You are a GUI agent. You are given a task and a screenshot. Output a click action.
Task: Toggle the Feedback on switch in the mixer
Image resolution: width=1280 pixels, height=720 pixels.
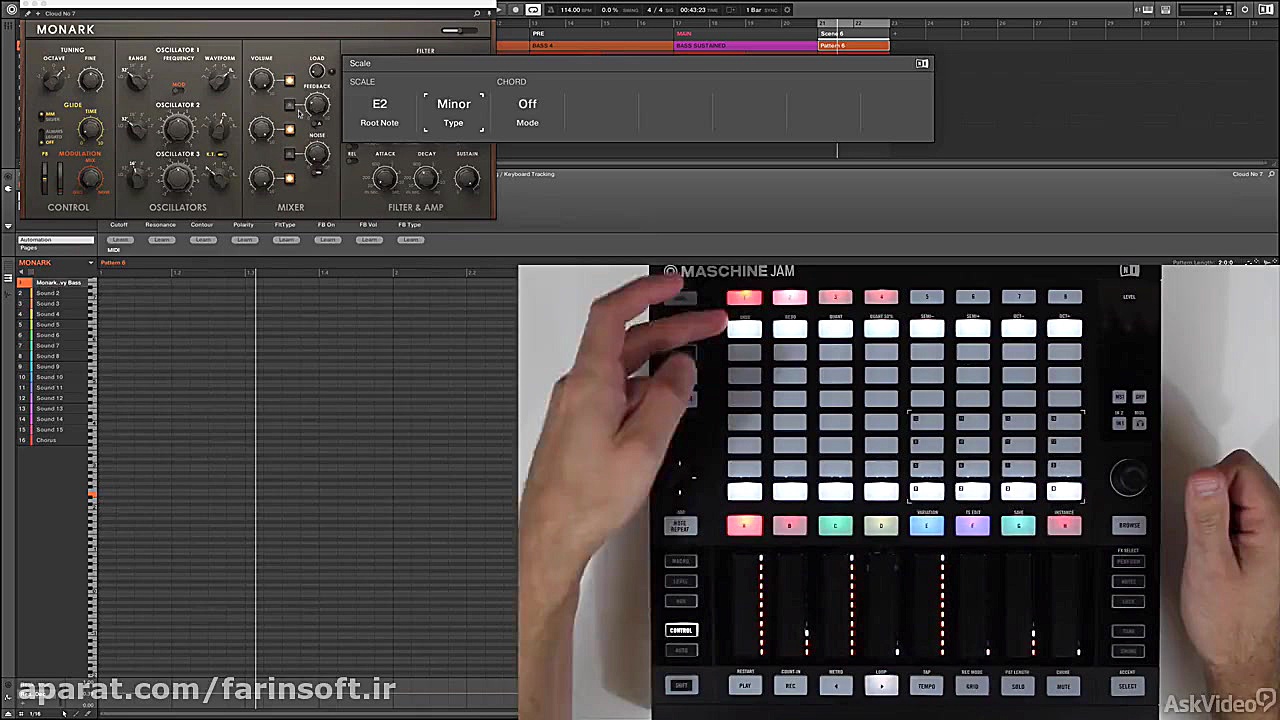(289, 105)
